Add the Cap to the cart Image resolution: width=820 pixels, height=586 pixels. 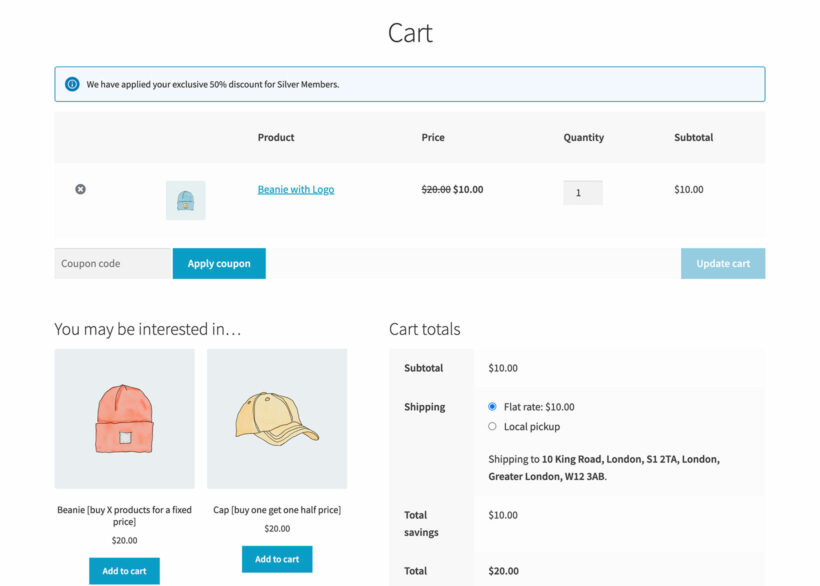(276, 560)
